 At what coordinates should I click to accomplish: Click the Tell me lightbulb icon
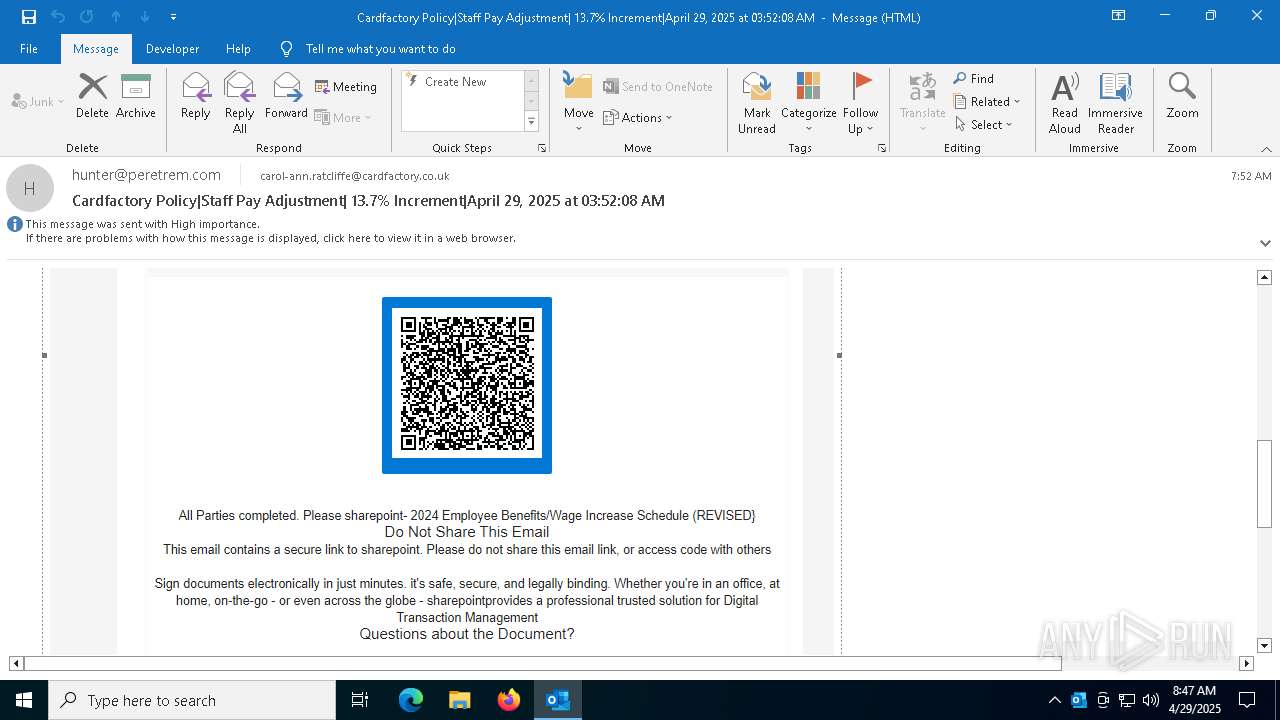(x=287, y=49)
